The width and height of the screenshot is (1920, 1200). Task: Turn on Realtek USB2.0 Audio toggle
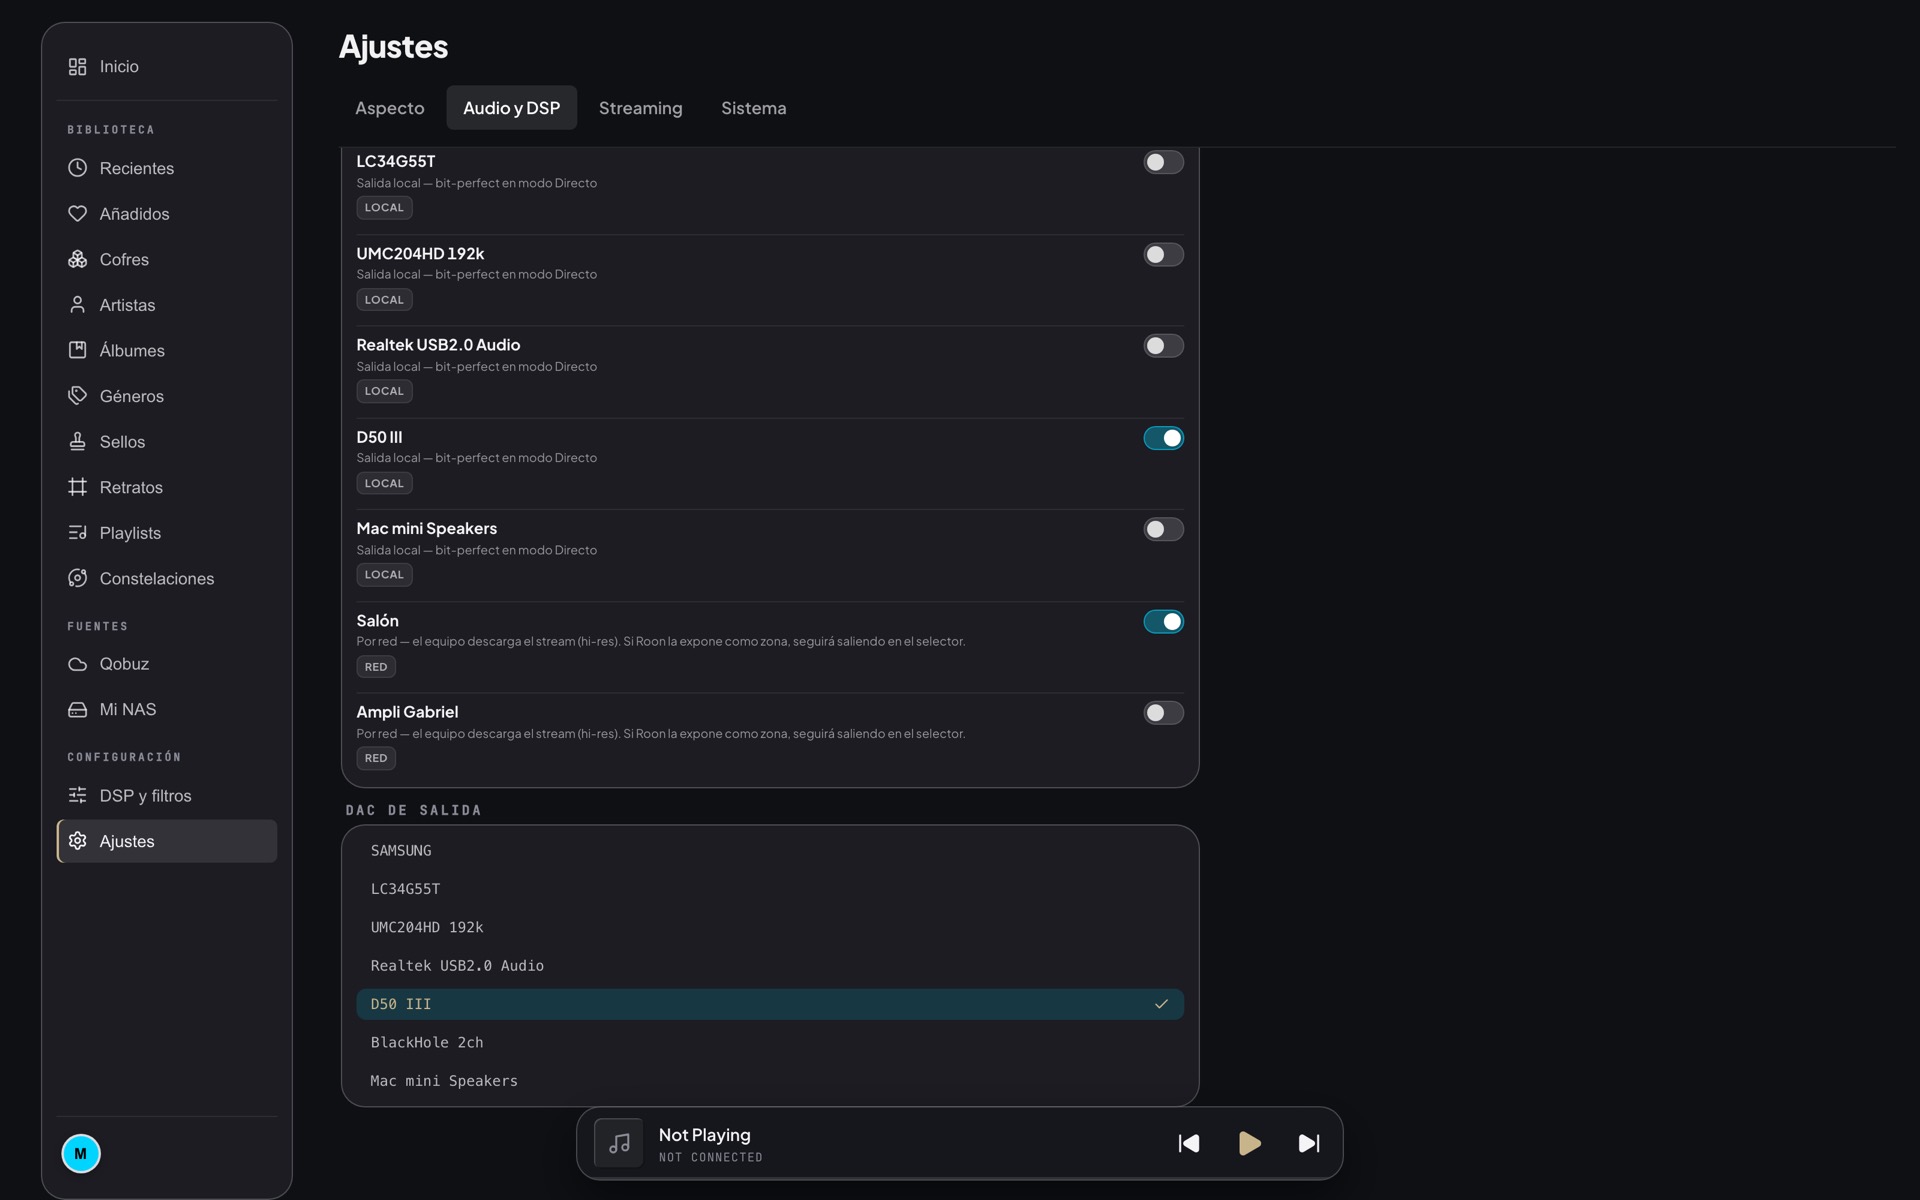1163,346
